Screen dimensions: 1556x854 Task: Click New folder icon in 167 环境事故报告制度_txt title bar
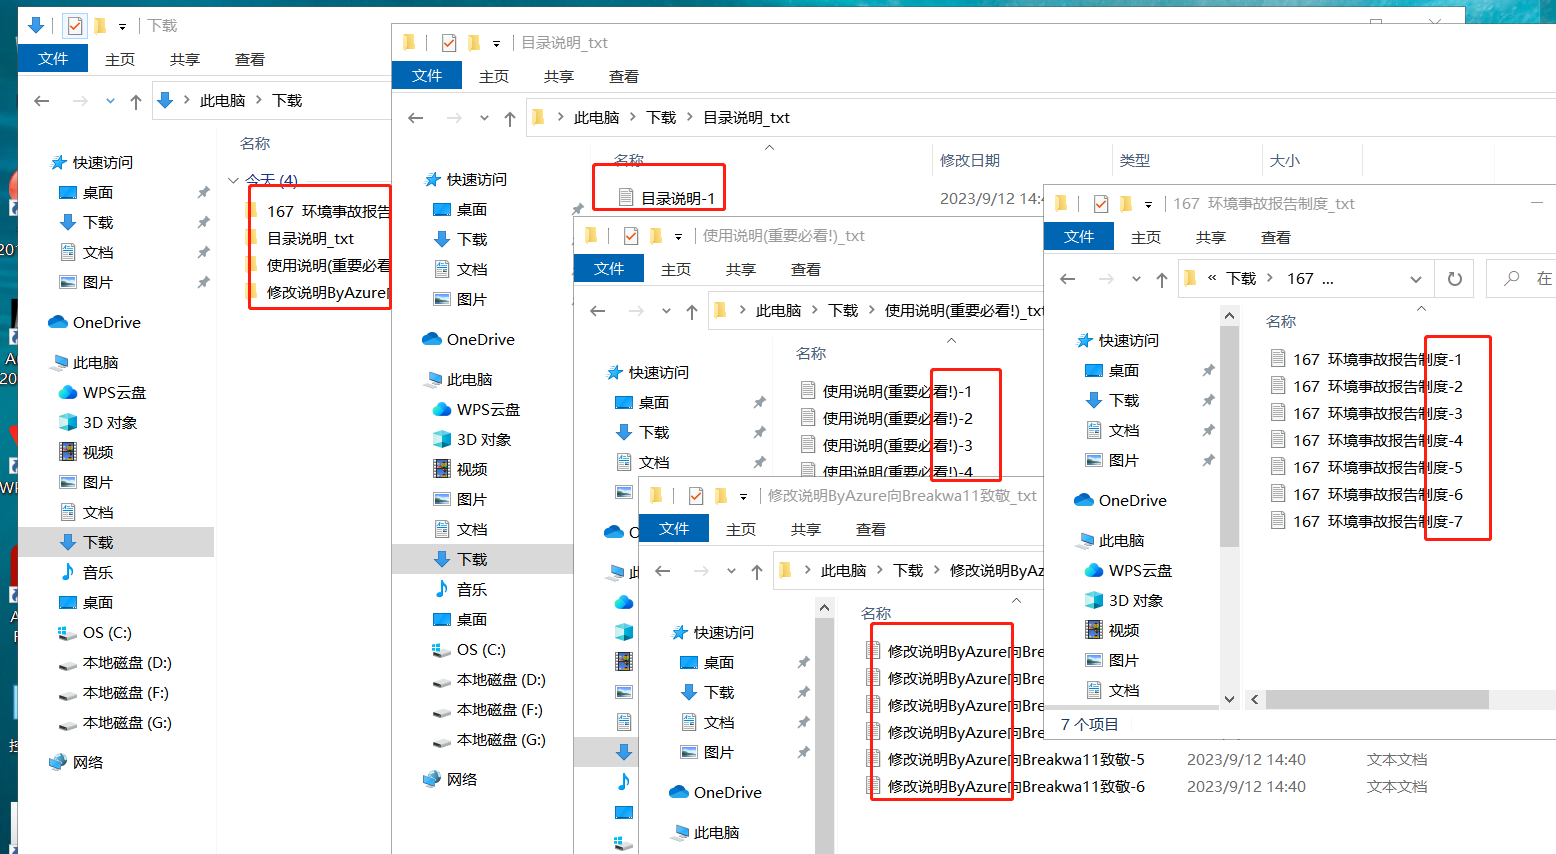pos(1126,203)
